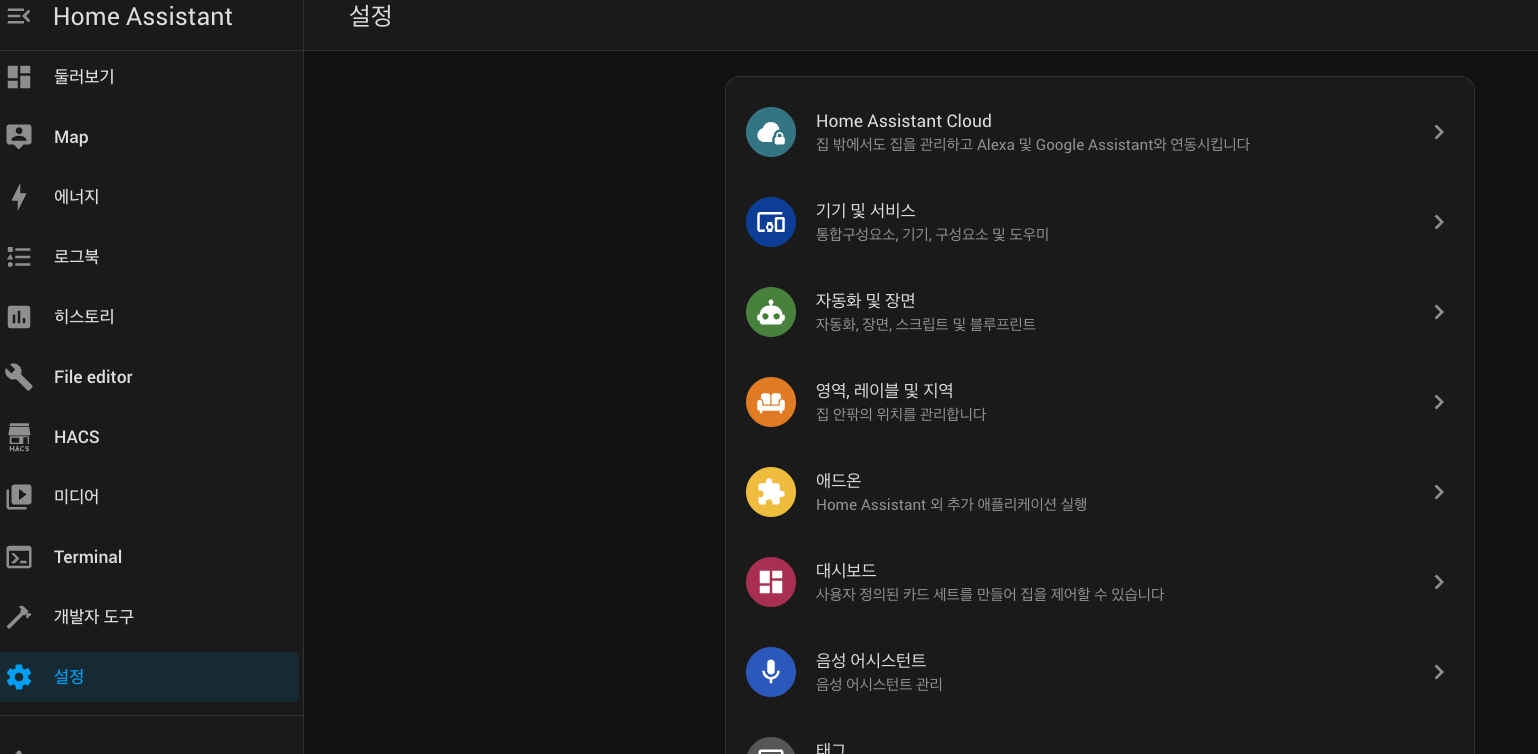This screenshot has width=1538, height=754.
Task: Expand the 기기 및 서비스 chevron arrow
Action: 1439,222
